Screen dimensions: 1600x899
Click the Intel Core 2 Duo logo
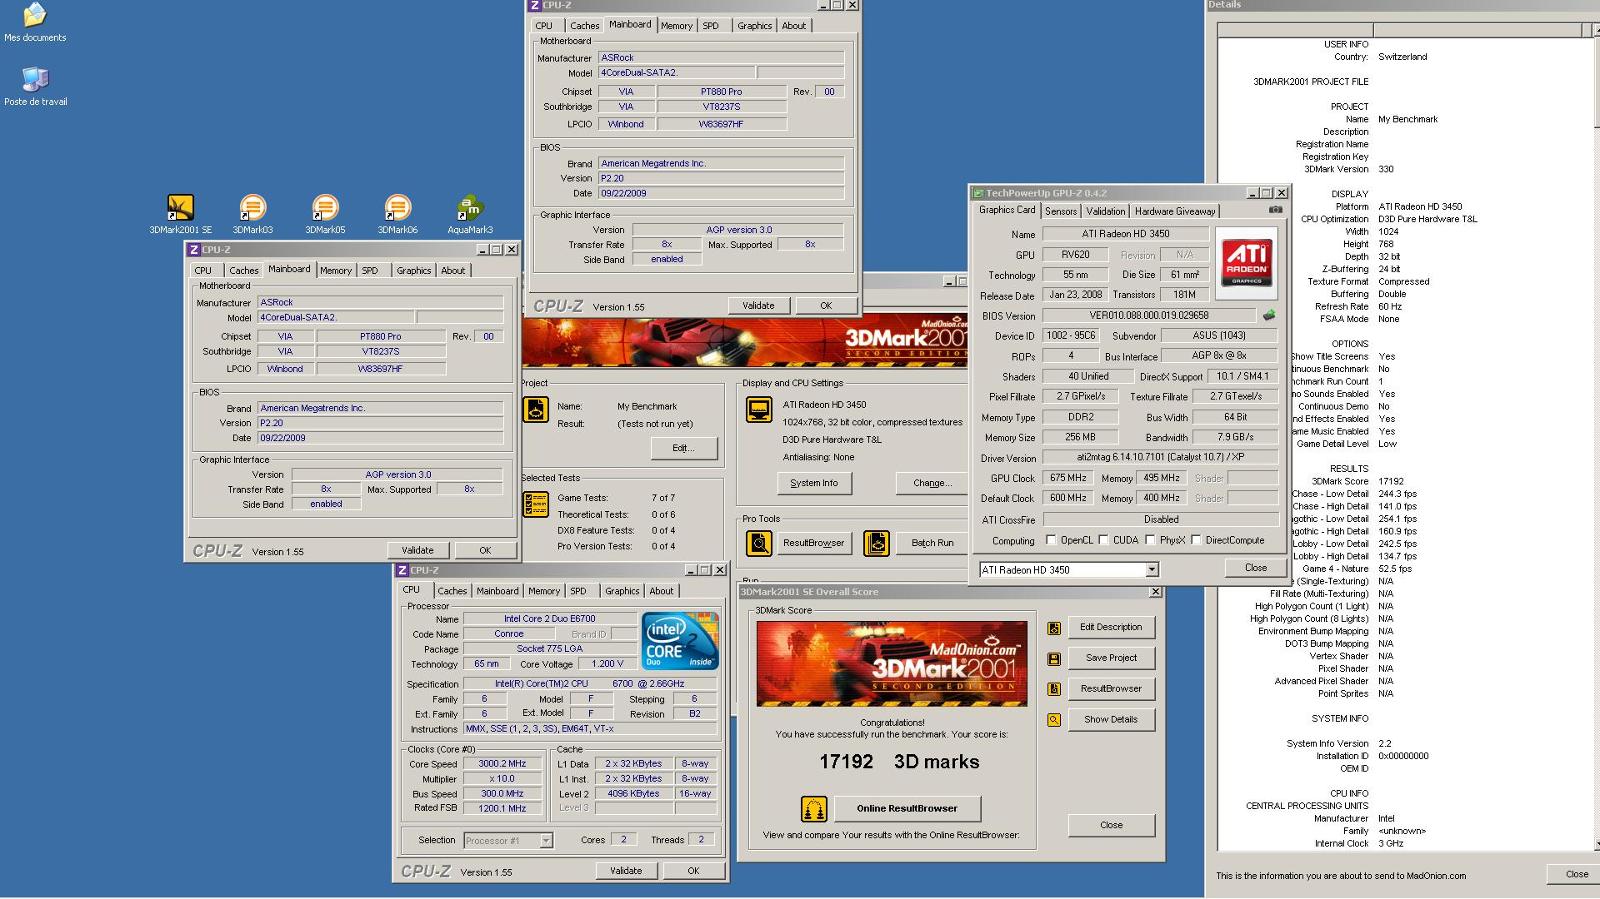click(x=681, y=641)
